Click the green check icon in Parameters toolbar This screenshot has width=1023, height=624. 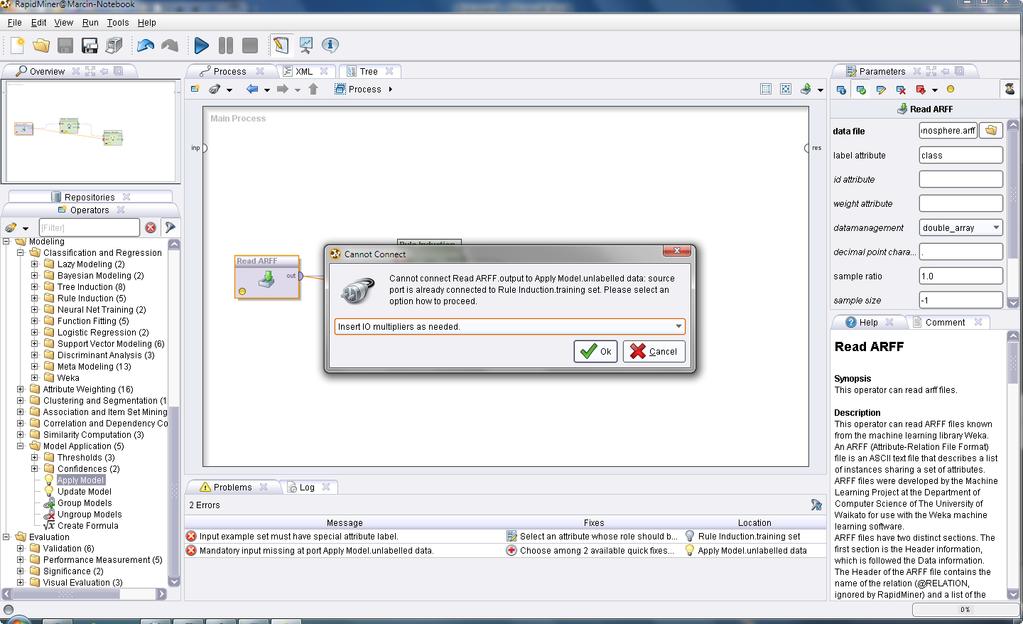click(861, 89)
